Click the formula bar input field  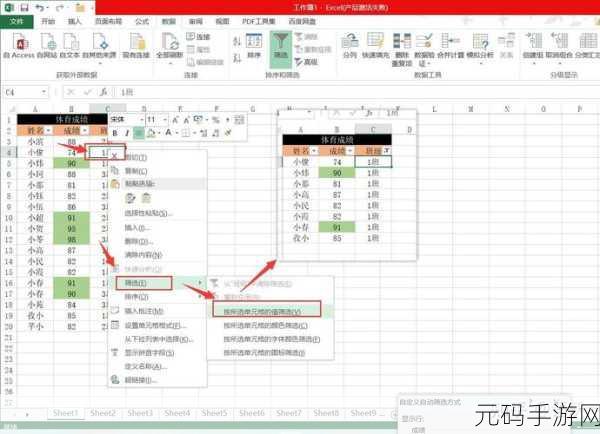click(356, 92)
